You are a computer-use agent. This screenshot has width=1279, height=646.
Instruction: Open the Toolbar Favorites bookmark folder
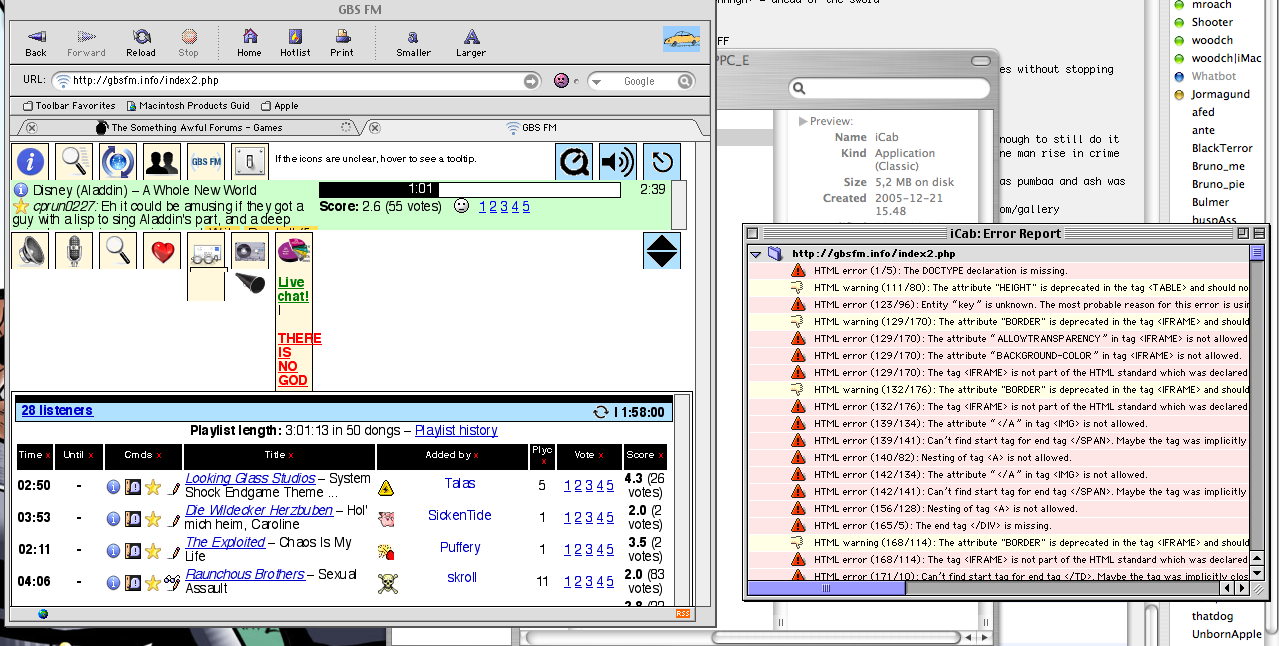point(68,106)
